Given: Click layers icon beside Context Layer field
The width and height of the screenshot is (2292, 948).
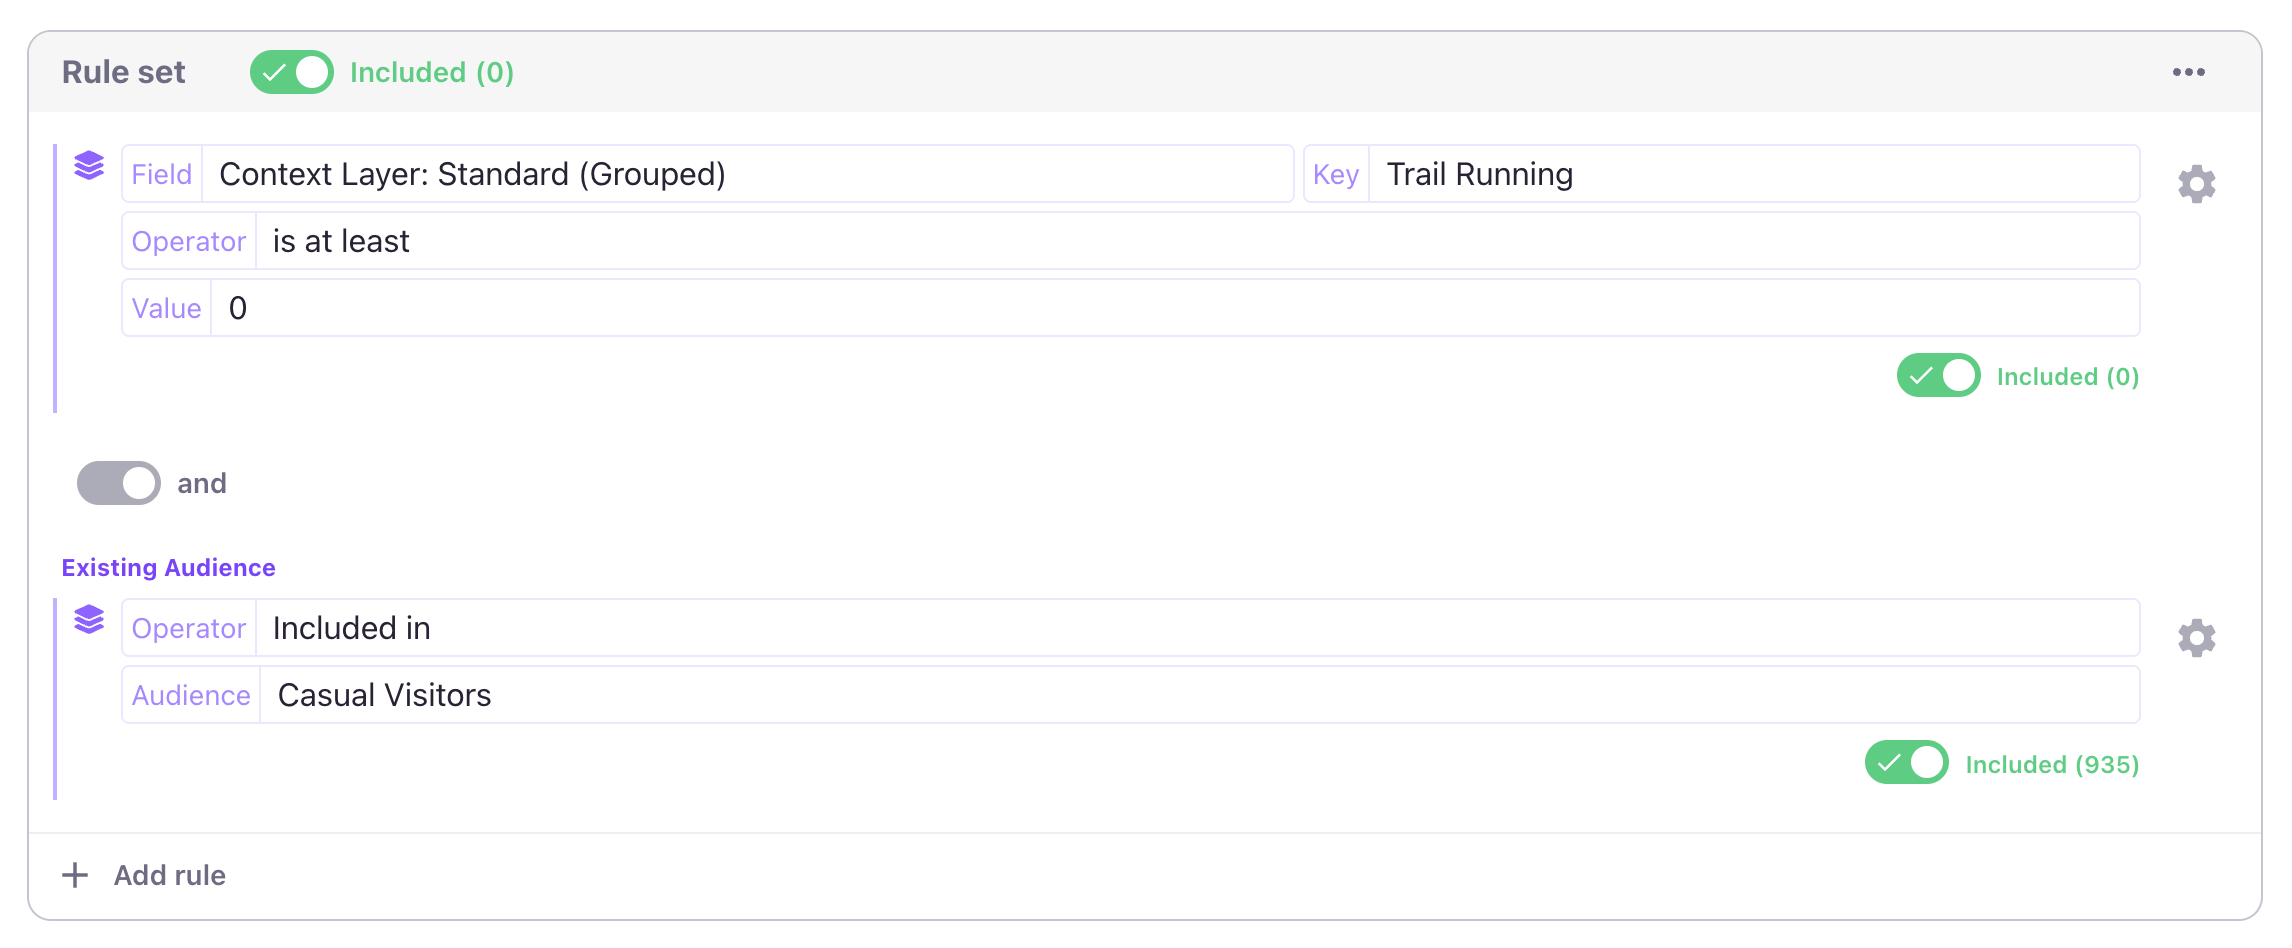Looking at the screenshot, I should pos(89,166).
